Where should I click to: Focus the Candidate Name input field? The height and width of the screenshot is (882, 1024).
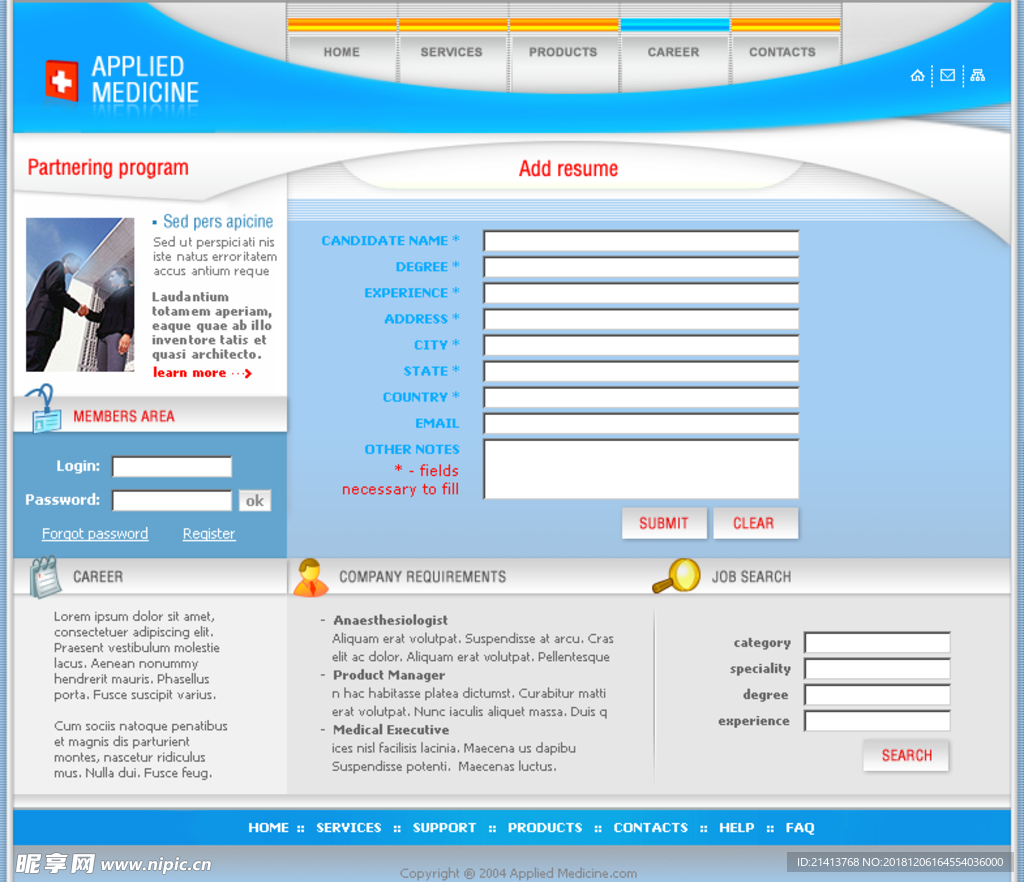(641, 241)
